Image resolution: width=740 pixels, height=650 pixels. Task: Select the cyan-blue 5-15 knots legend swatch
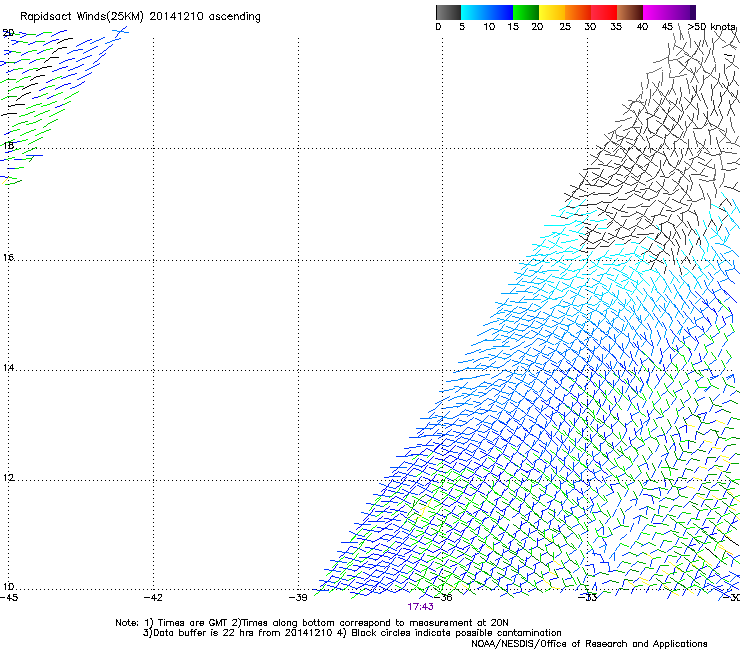coord(487,12)
